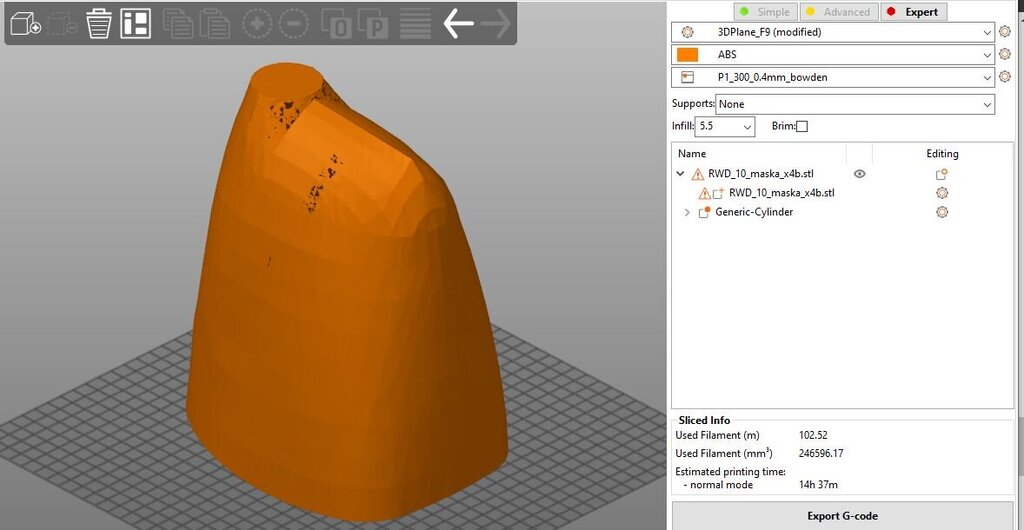Click the editing gear for Generic-Cylinder
This screenshot has width=1024, height=530.
(x=941, y=212)
